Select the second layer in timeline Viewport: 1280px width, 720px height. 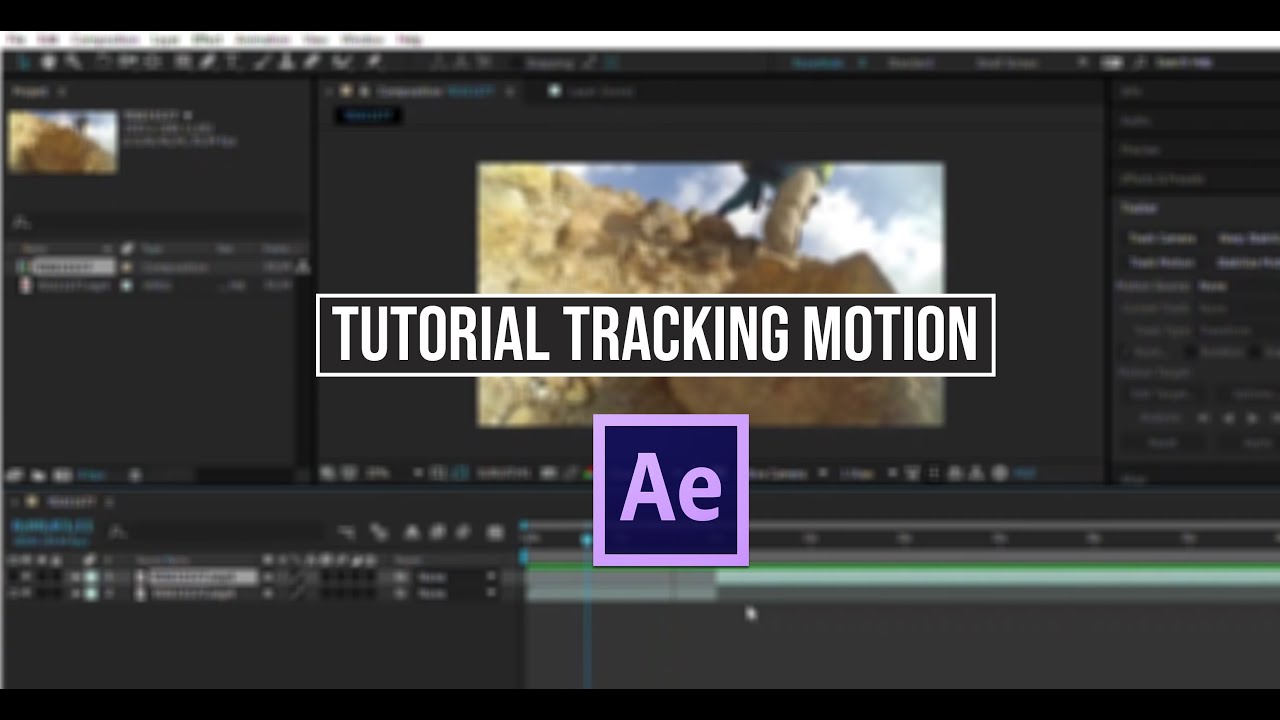pos(195,594)
